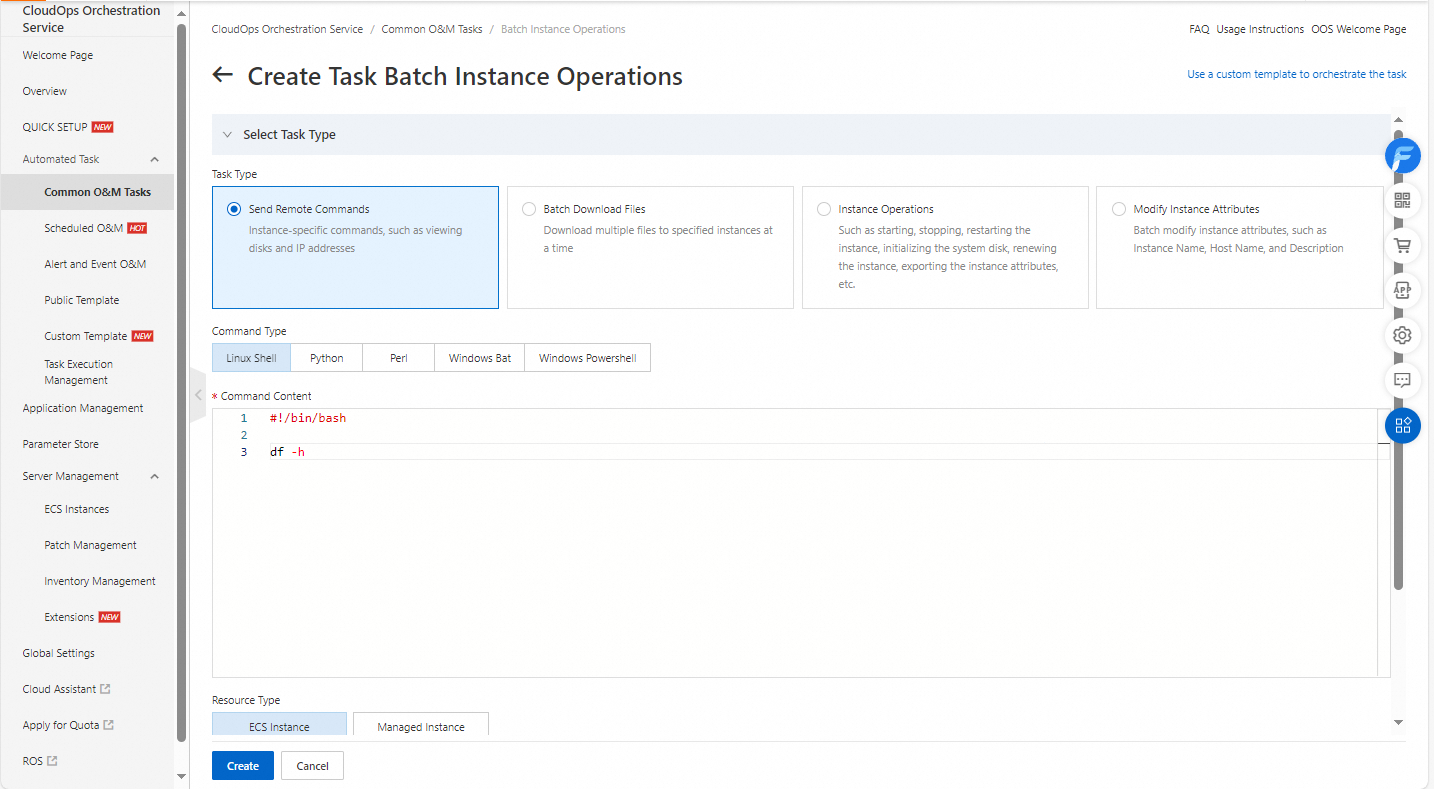Switch command type to Perl
Viewport: 1434px width, 789px height.
pos(399,358)
